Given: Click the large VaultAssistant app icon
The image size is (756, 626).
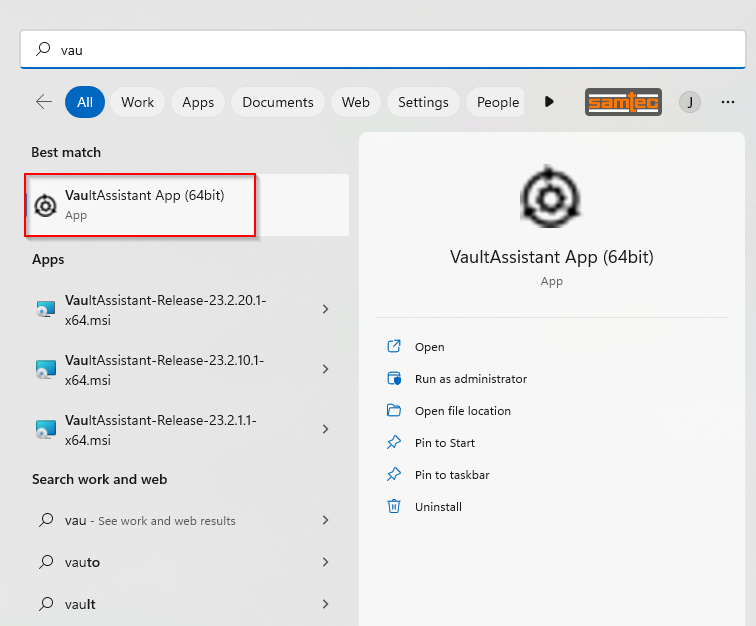Looking at the screenshot, I should pos(551,198).
